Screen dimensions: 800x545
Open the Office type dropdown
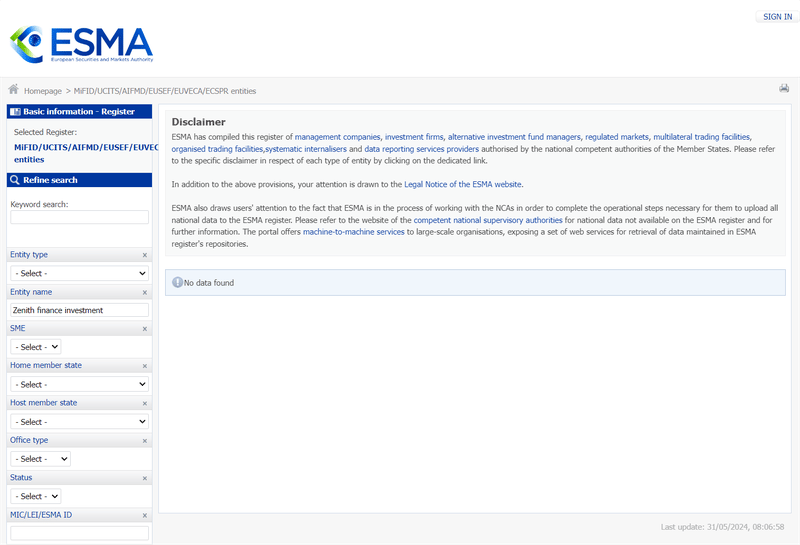point(40,459)
